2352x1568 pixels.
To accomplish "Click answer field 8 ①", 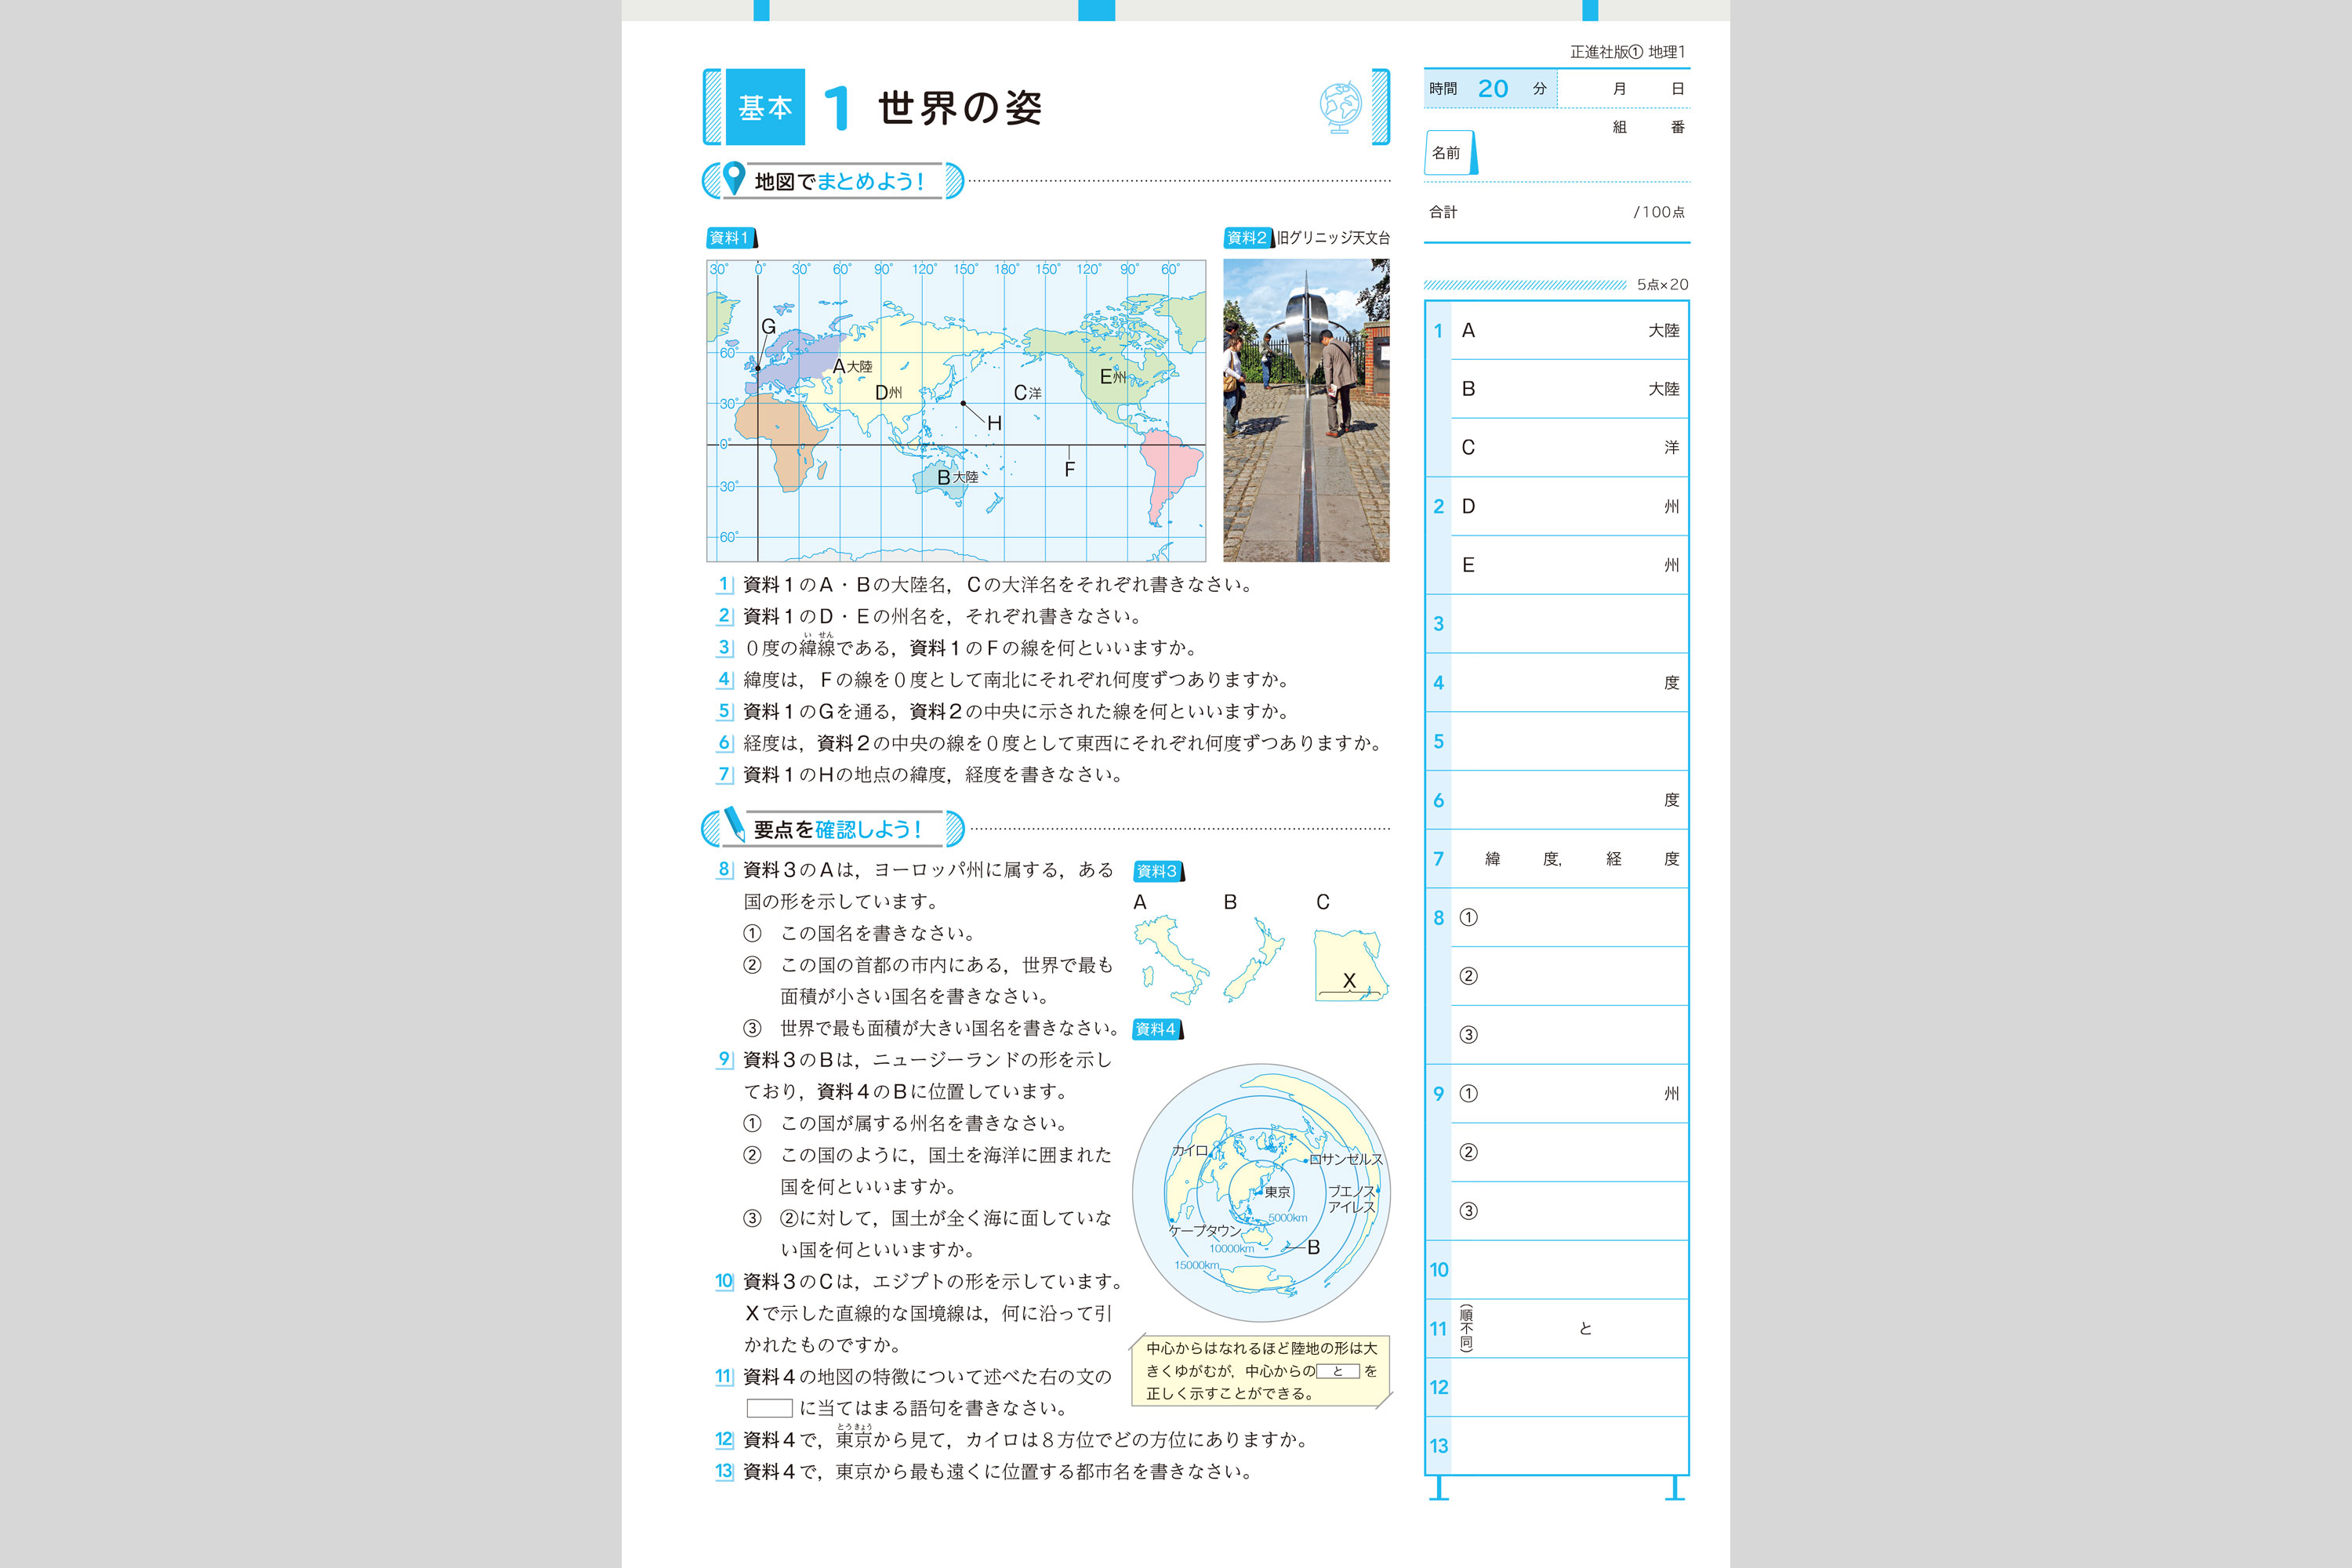I will [x=1569, y=918].
